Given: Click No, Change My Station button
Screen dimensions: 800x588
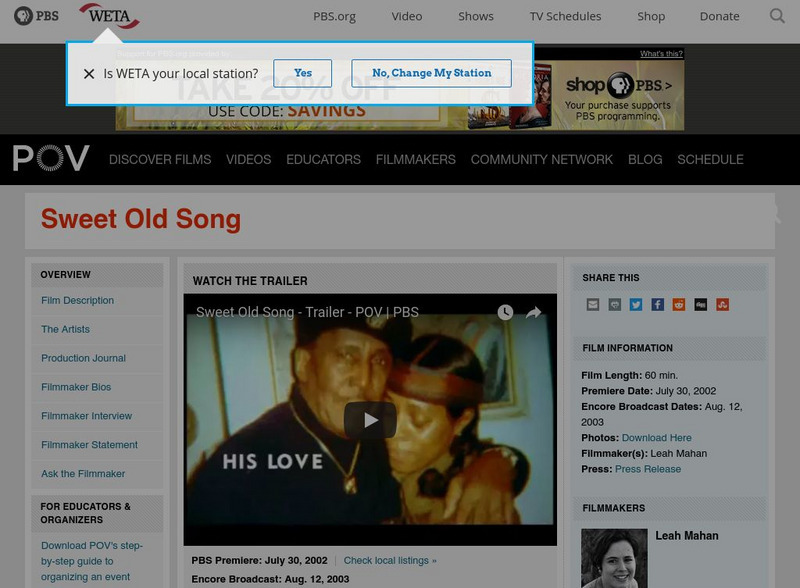Looking at the screenshot, I should [432, 73].
